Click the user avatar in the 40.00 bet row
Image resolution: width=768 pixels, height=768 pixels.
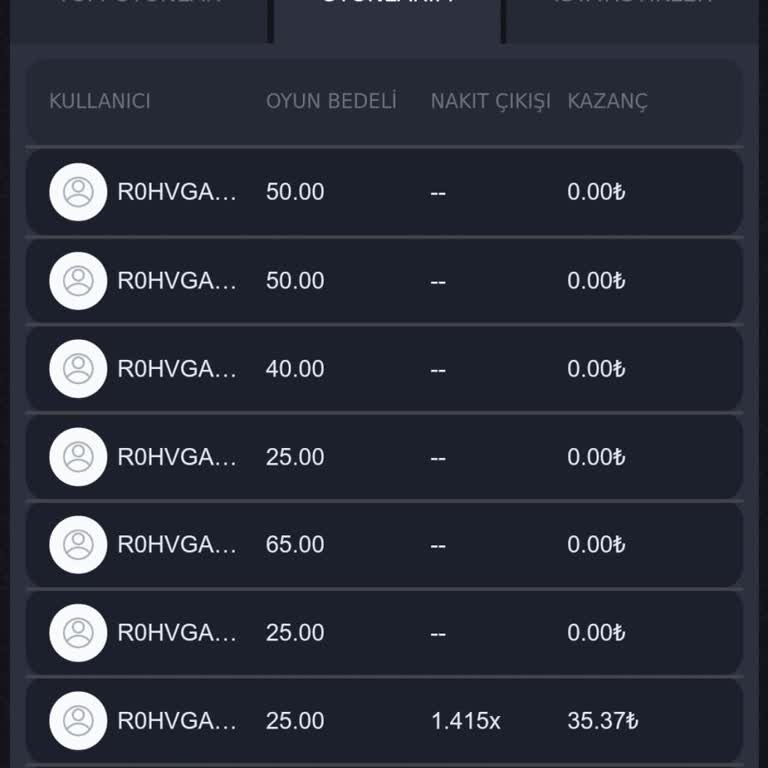tap(78, 369)
